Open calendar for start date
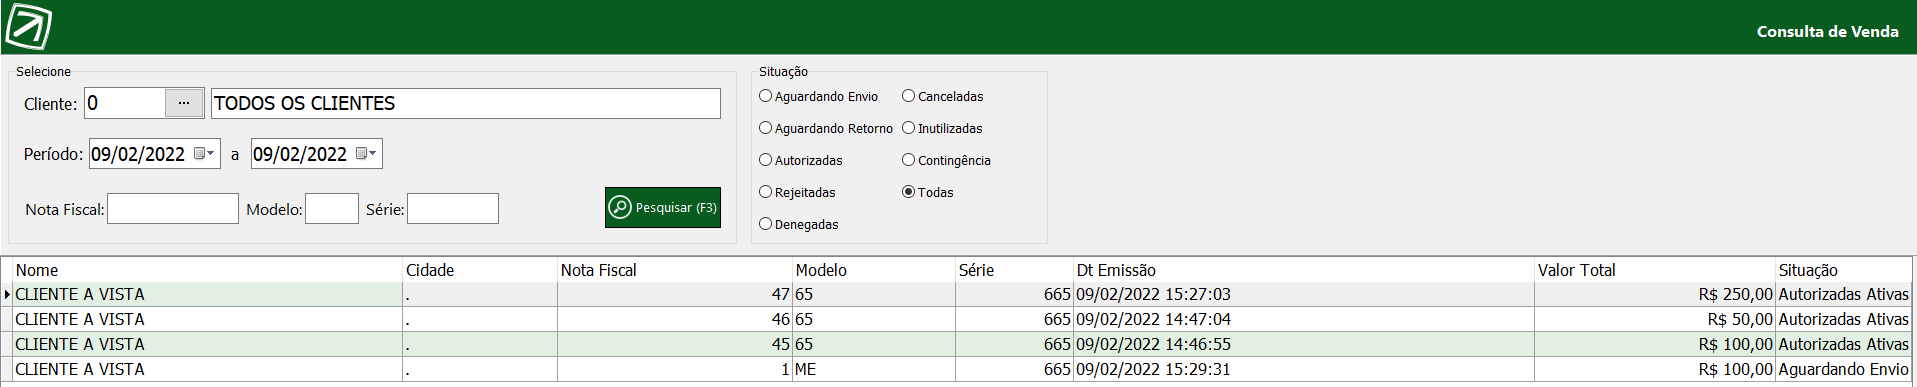This screenshot has width=1917, height=387. point(204,154)
